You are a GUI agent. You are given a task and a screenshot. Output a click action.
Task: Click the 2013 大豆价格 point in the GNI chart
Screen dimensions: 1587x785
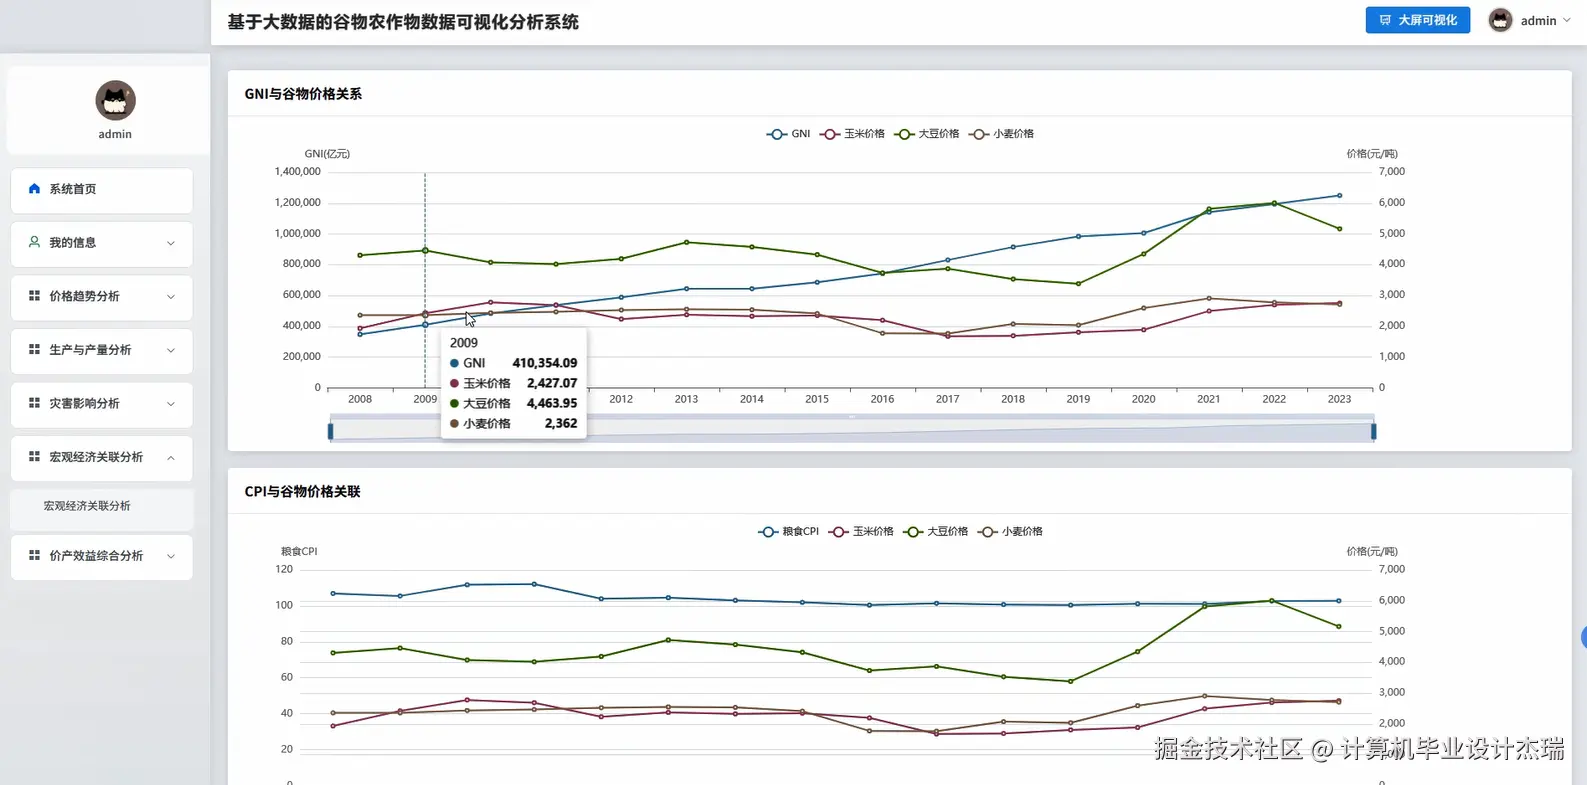pyautogui.click(x=686, y=242)
